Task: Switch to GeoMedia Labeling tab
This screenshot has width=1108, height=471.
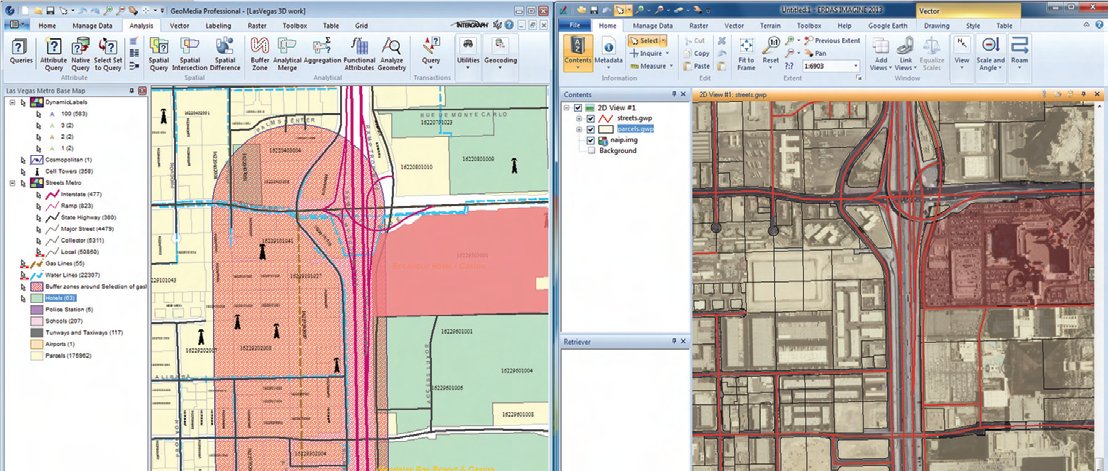Action: (x=218, y=25)
